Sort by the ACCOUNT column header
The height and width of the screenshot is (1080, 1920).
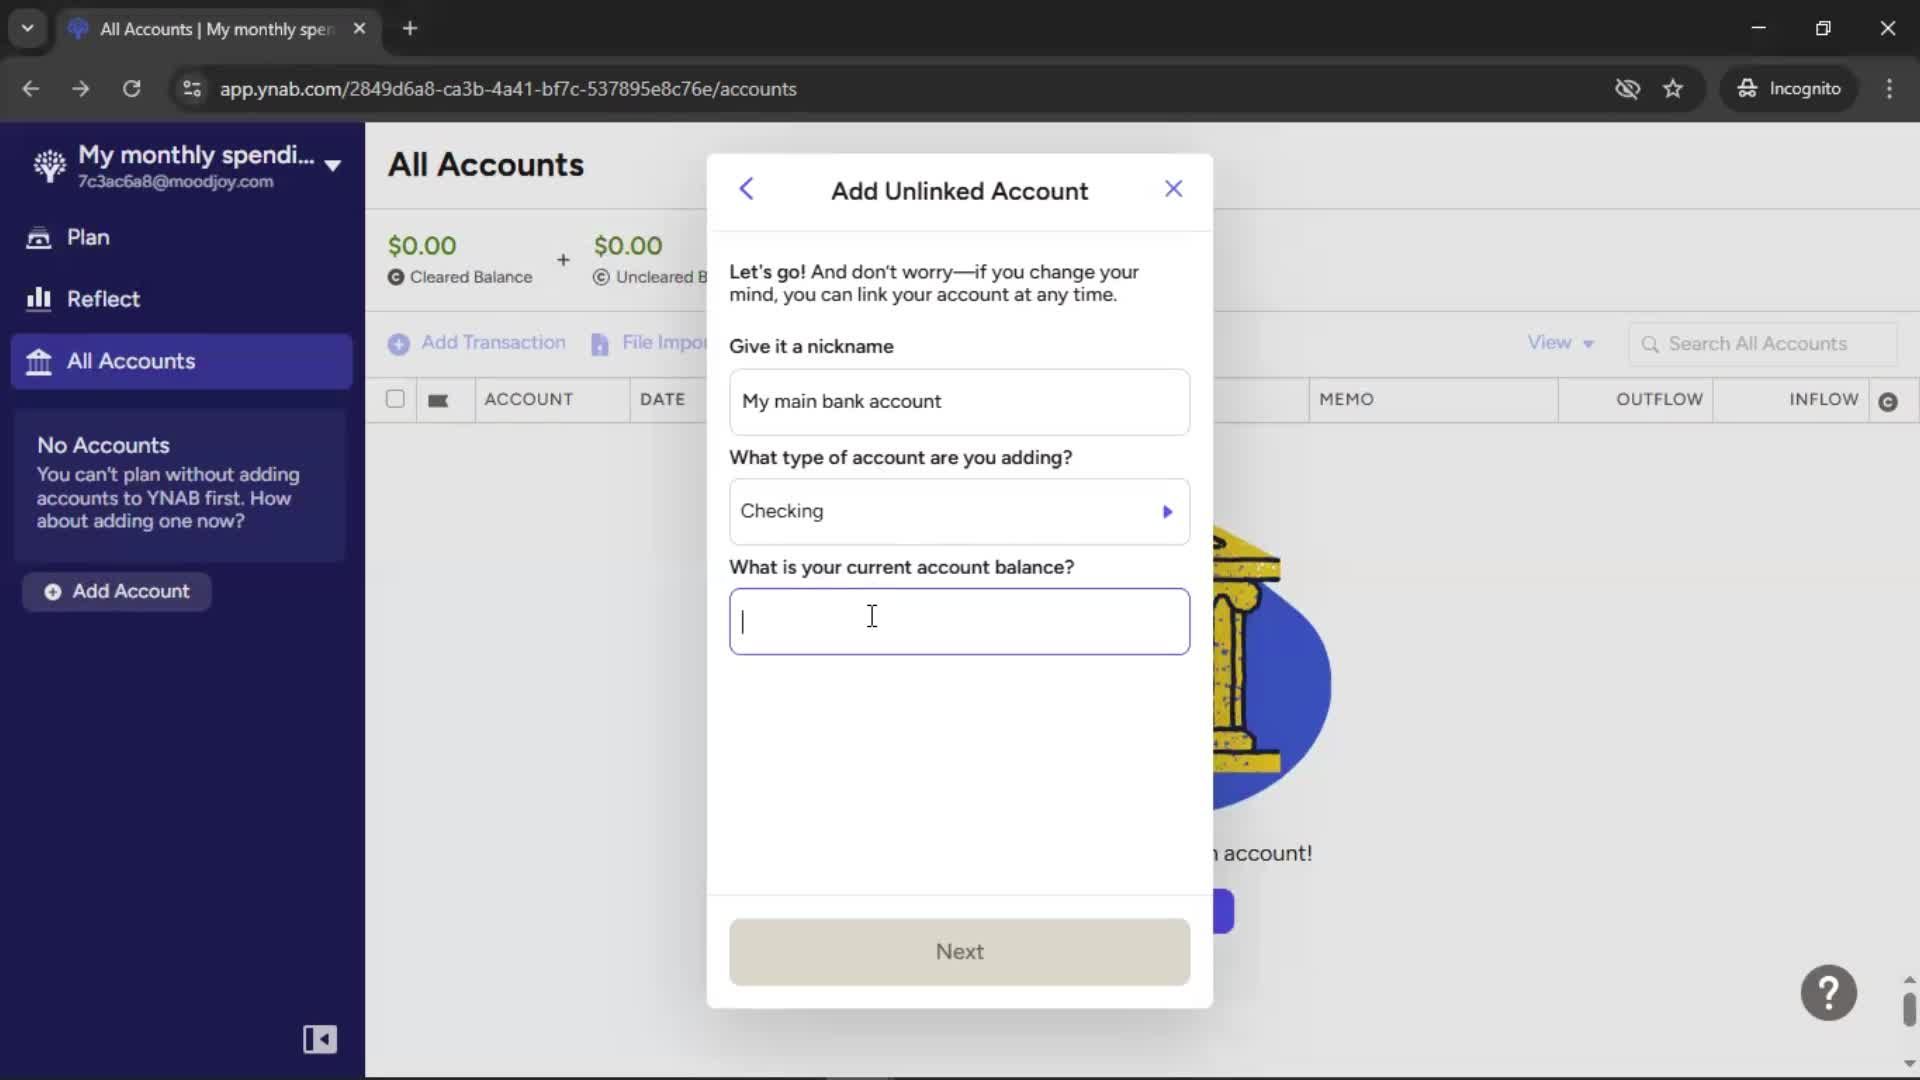click(x=528, y=399)
